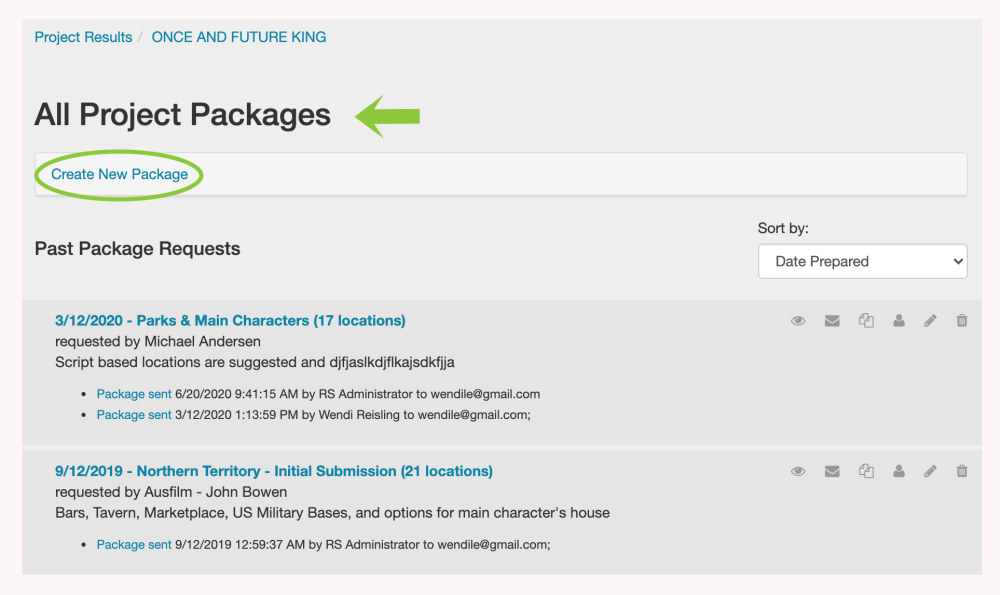Click person icon for Northern Territory package
This screenshot has height=595, width=1000.
click(x=899, y=471)
